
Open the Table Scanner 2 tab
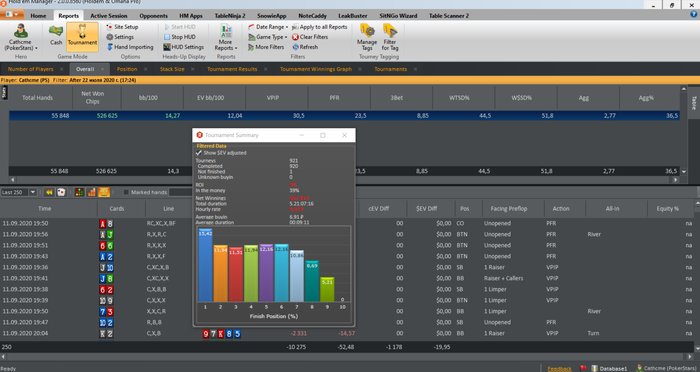[449, 16]
